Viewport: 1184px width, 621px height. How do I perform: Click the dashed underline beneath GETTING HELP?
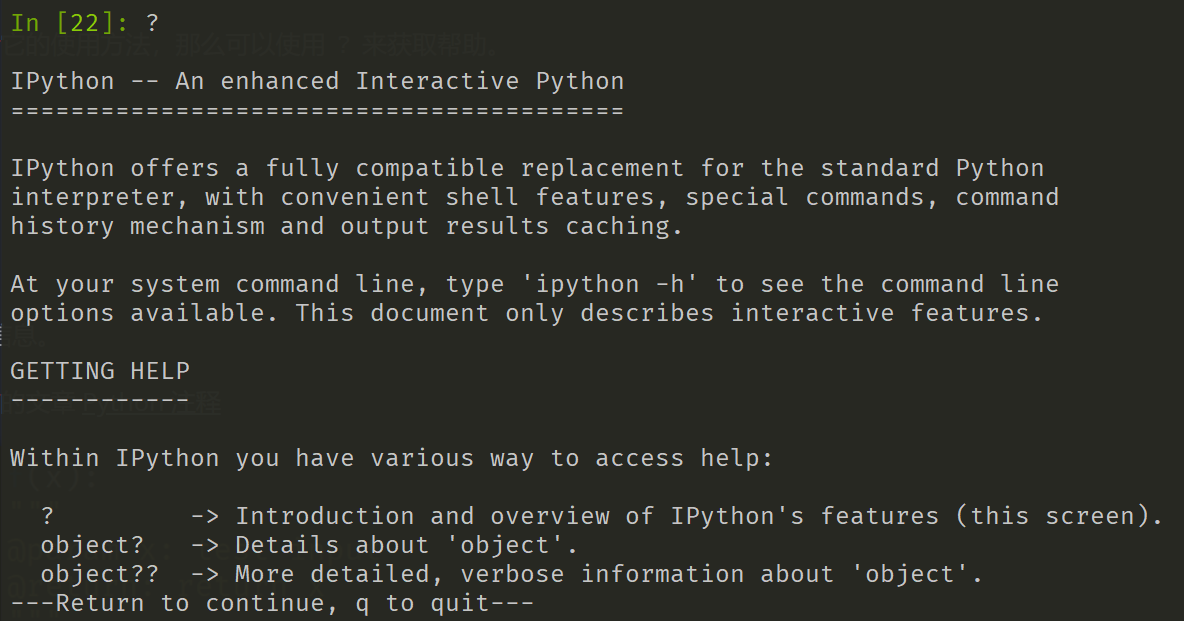[100, 400]
